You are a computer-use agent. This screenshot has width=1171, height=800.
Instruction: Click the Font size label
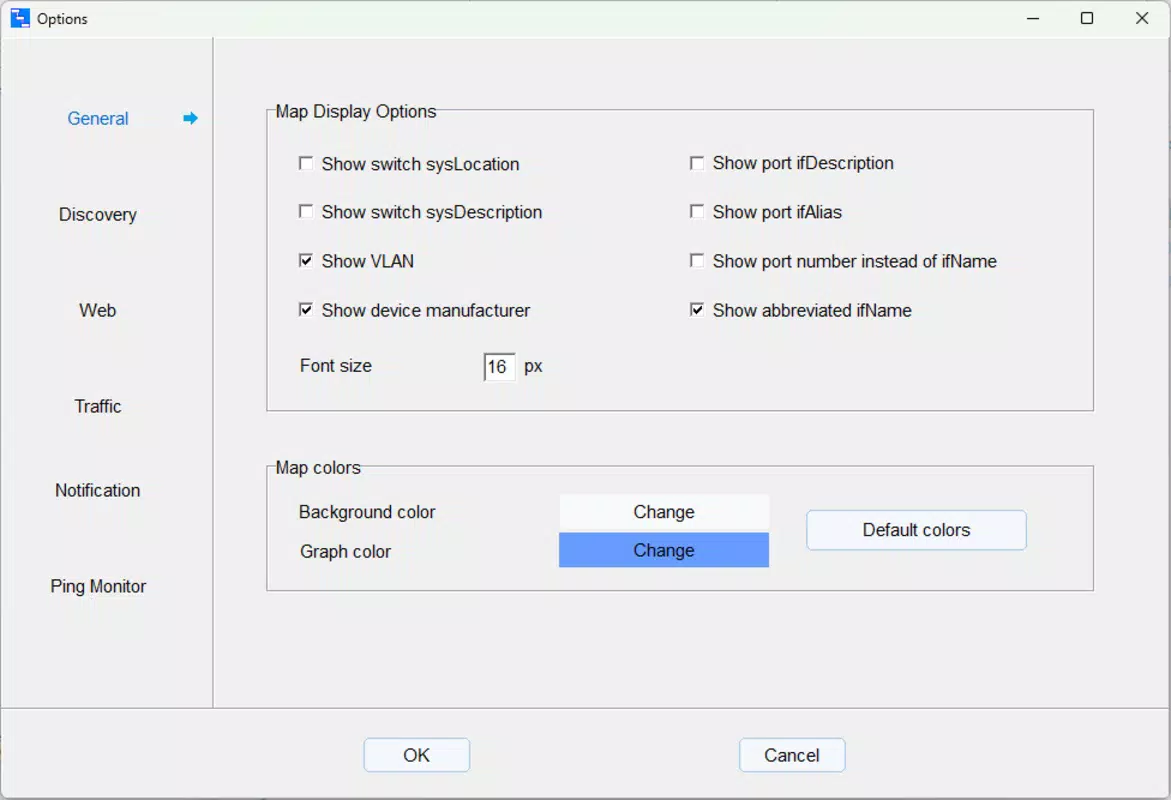pos(336,365)
